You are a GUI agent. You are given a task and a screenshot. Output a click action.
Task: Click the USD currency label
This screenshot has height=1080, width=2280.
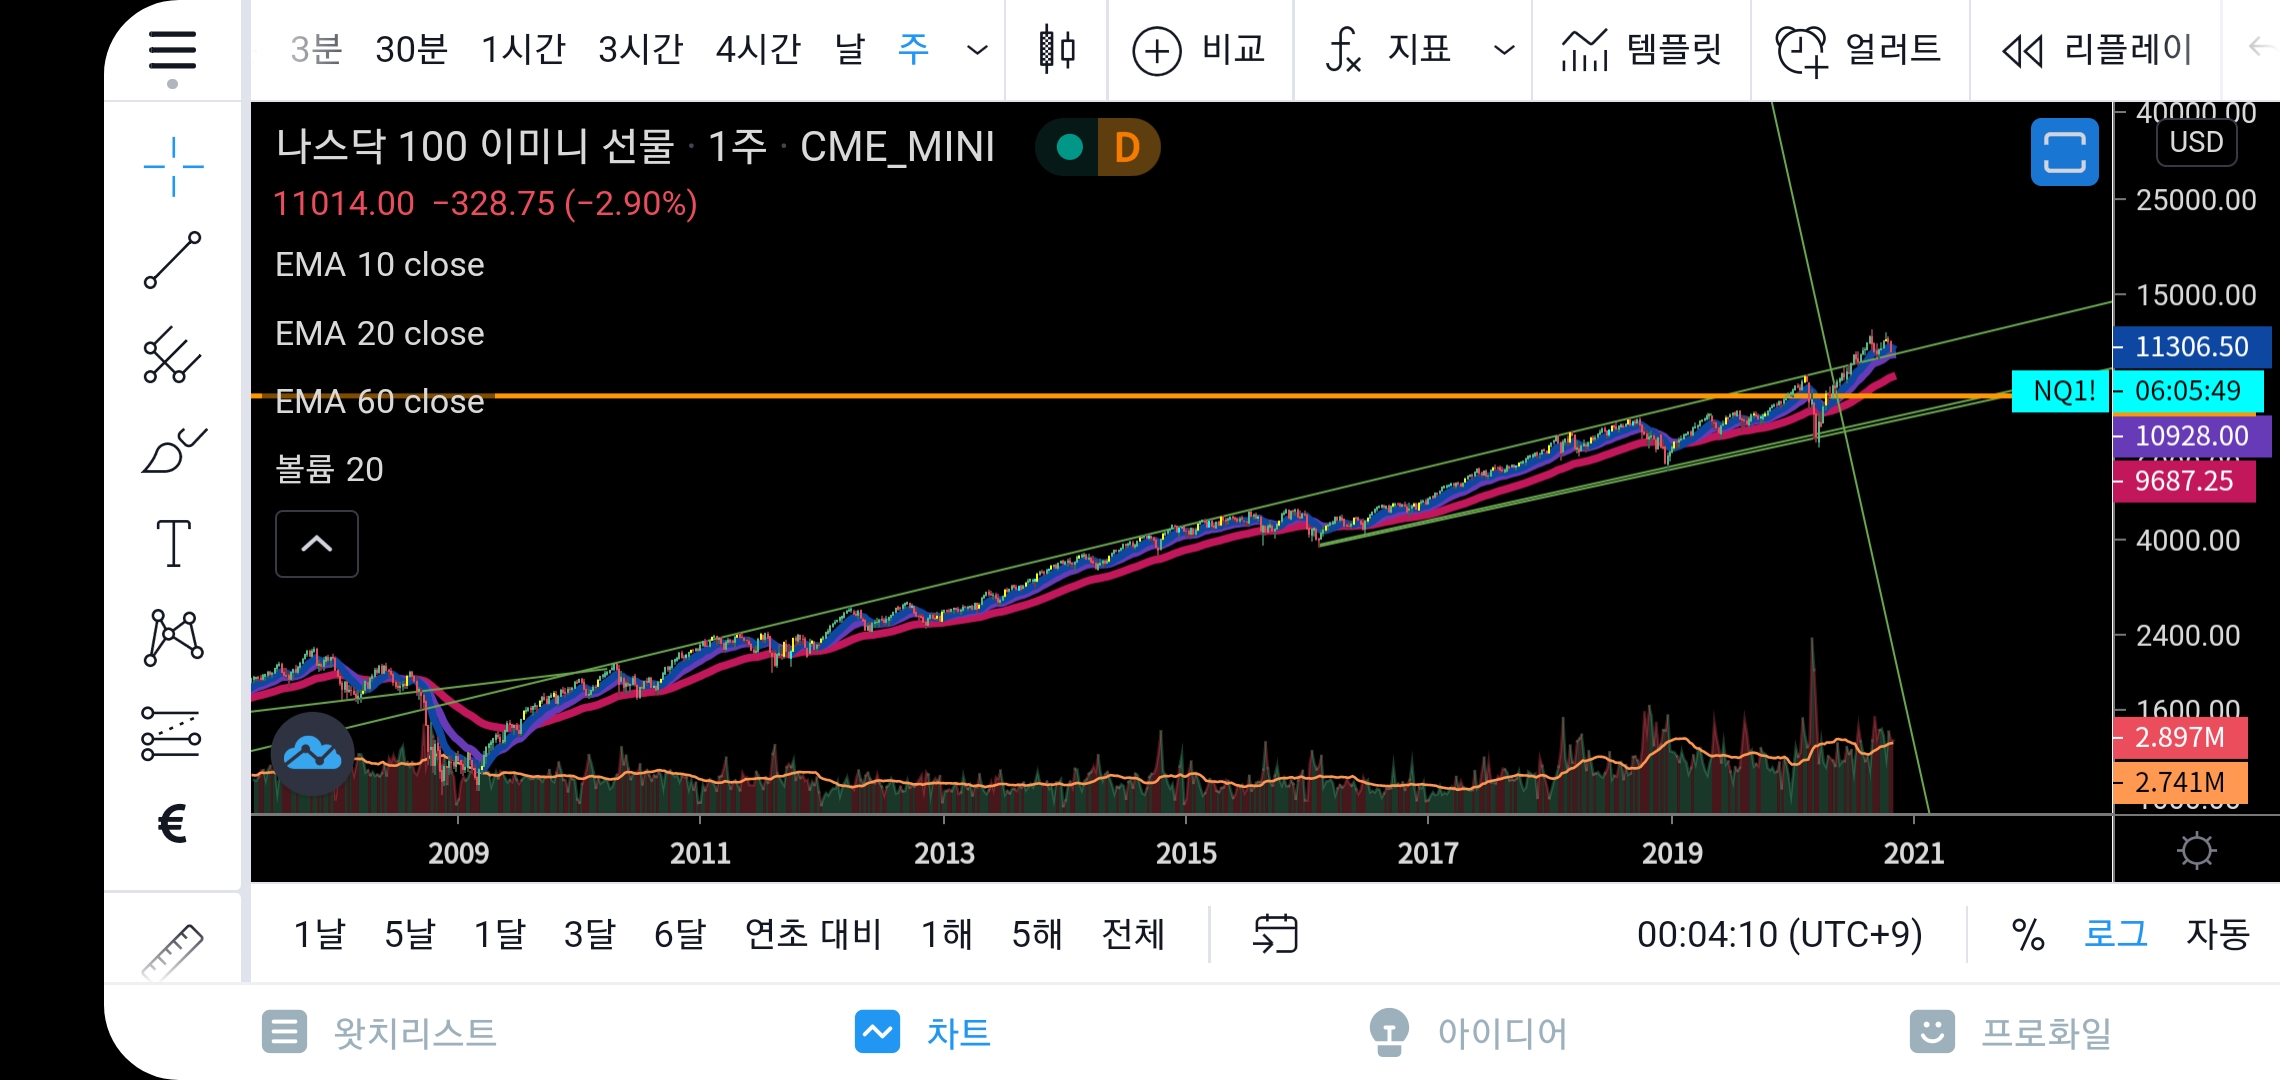click(x=2195, y=142)
